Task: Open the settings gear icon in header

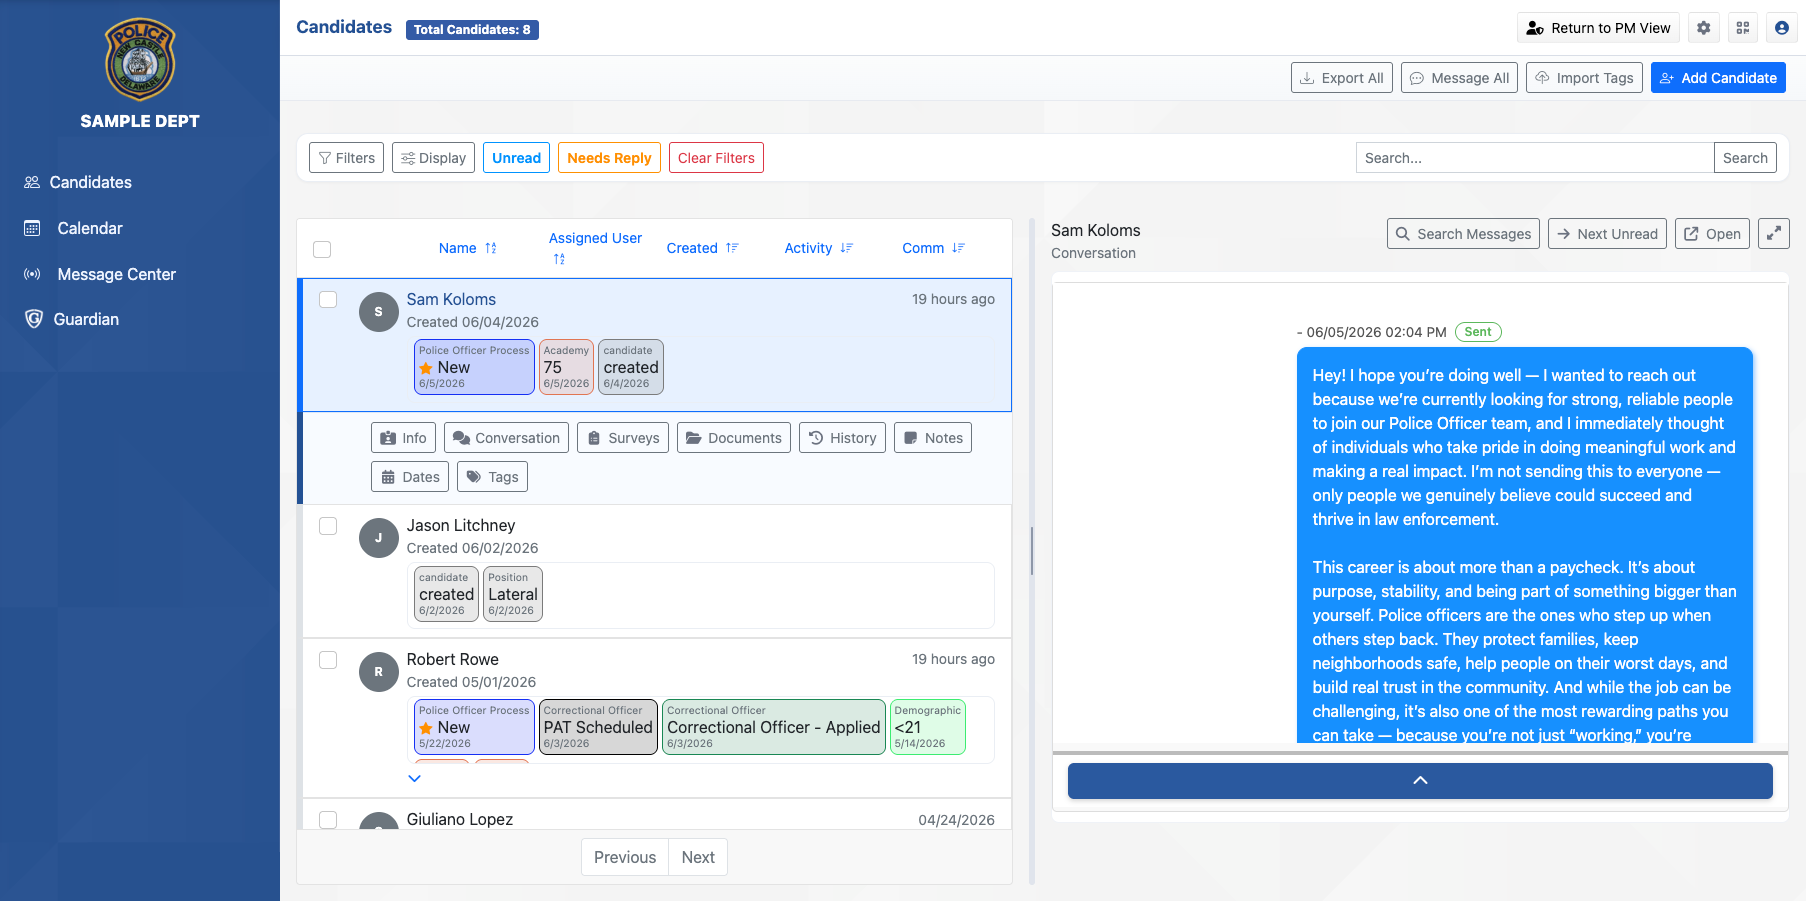Action: (x=1704, y=28)
